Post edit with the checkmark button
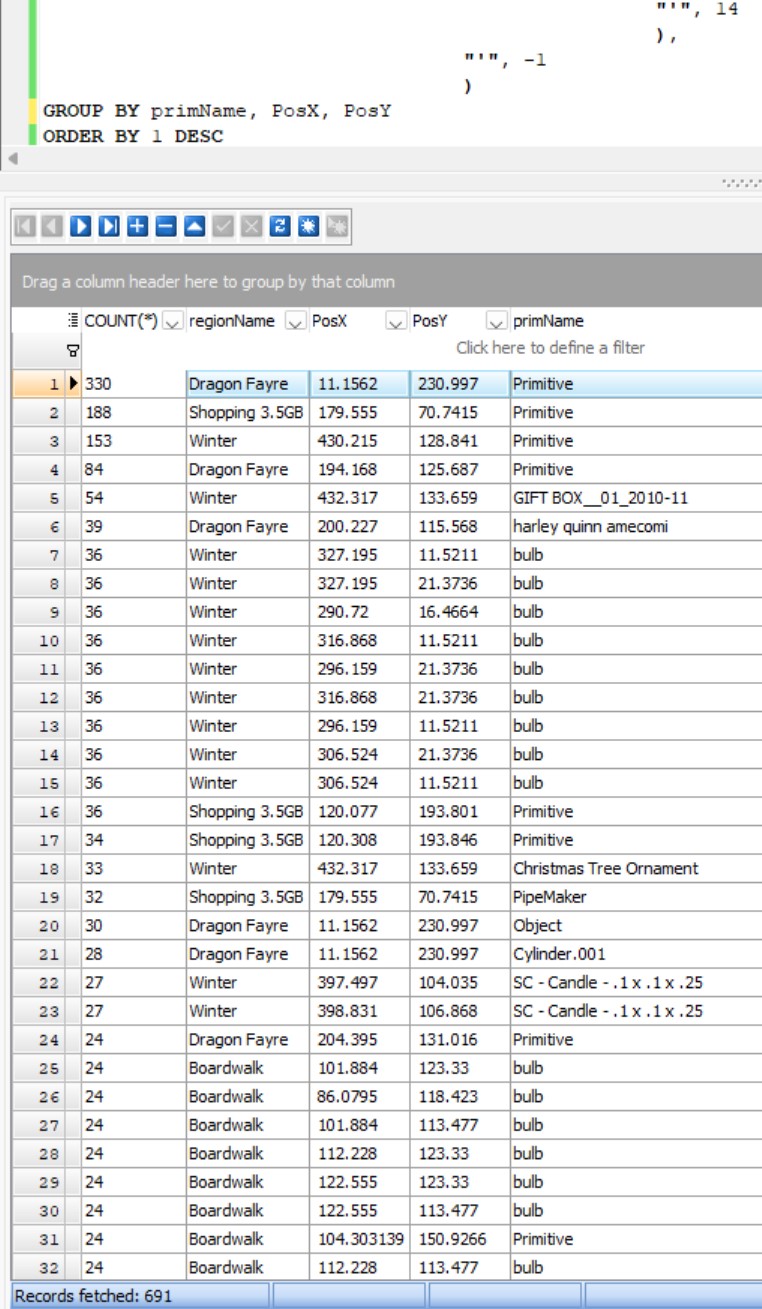 point(223,226)
